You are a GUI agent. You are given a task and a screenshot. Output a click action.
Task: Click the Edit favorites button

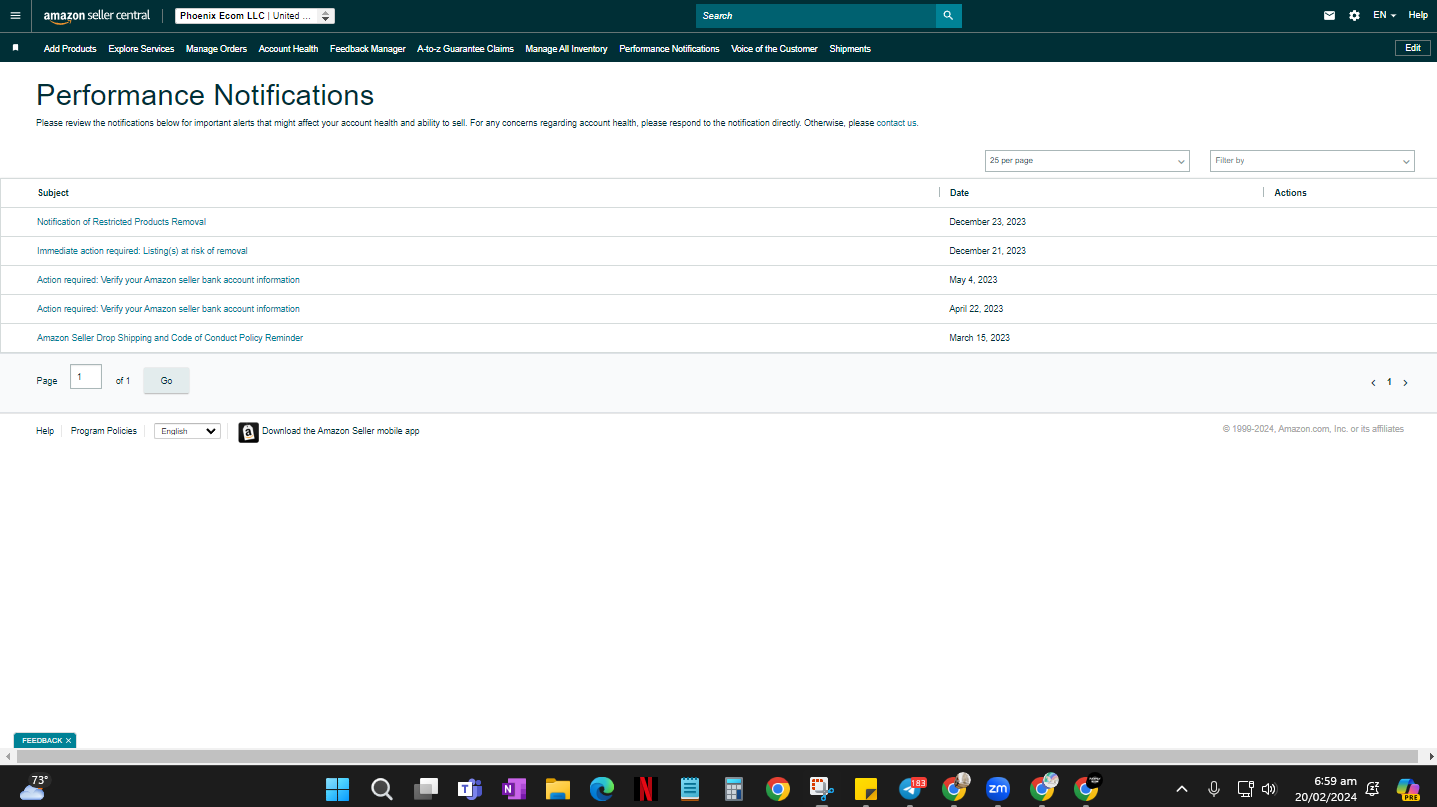pos(1412,48)
